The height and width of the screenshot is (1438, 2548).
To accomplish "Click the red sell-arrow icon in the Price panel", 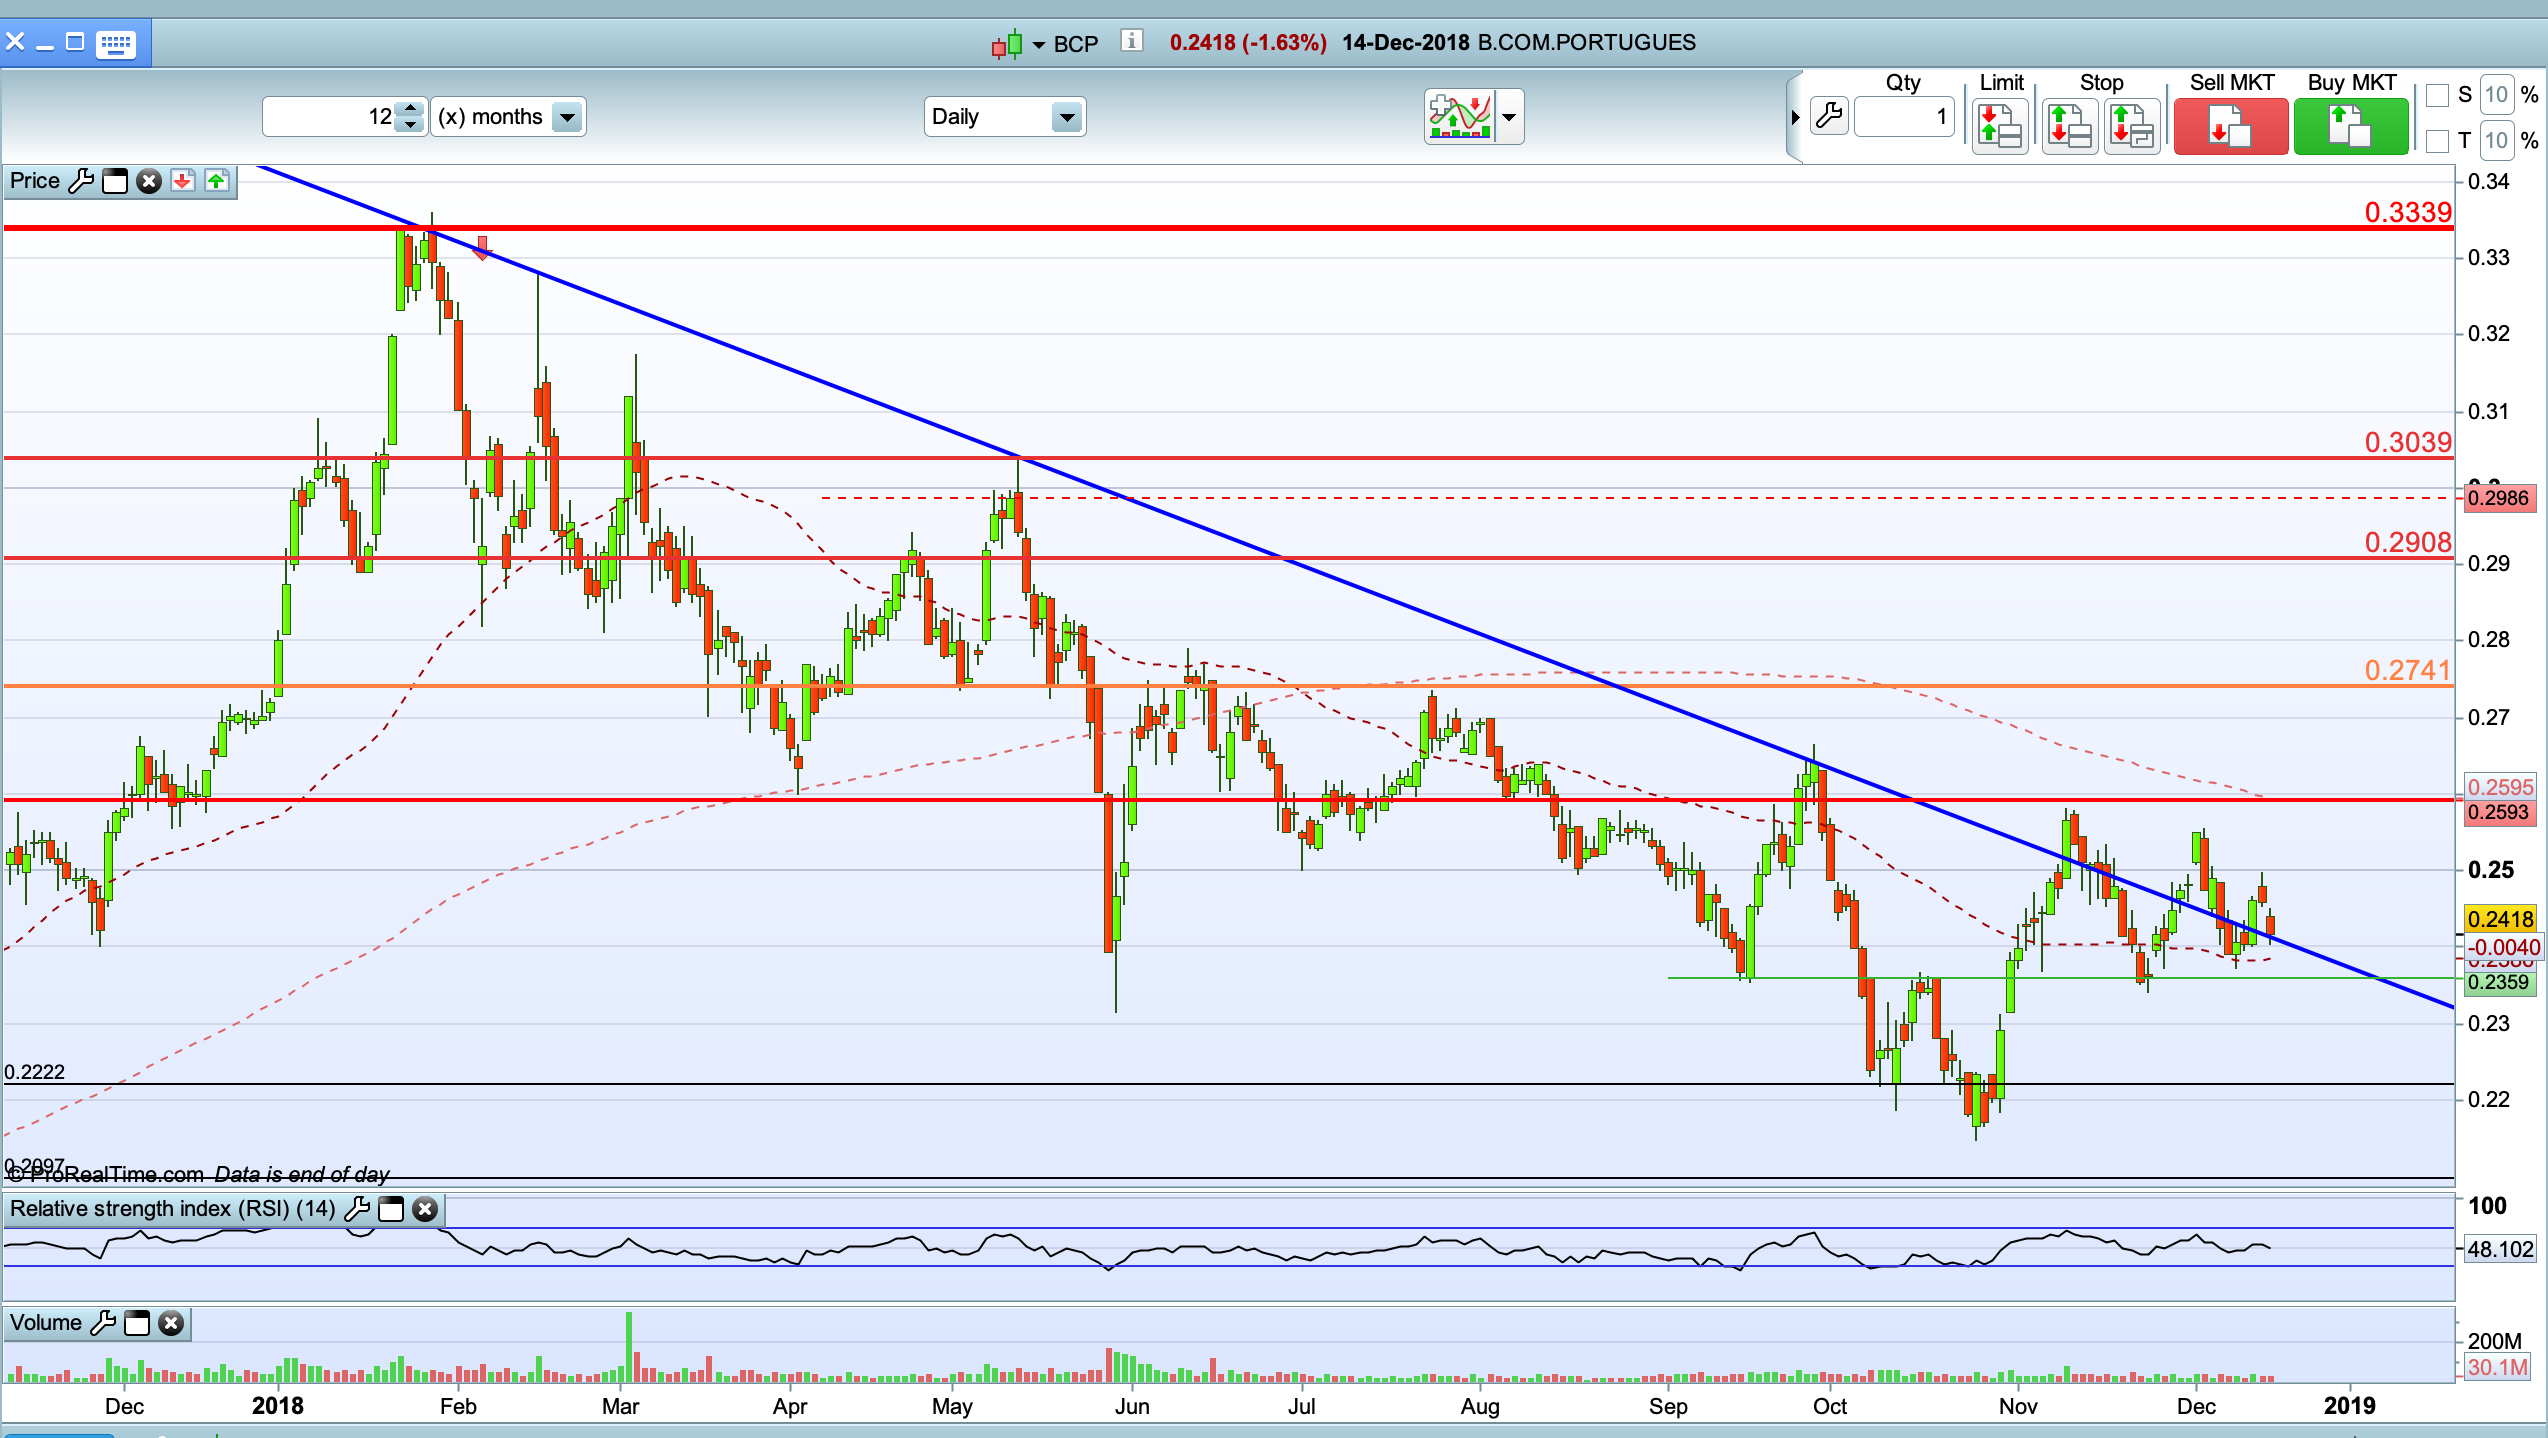I will 182,181.
